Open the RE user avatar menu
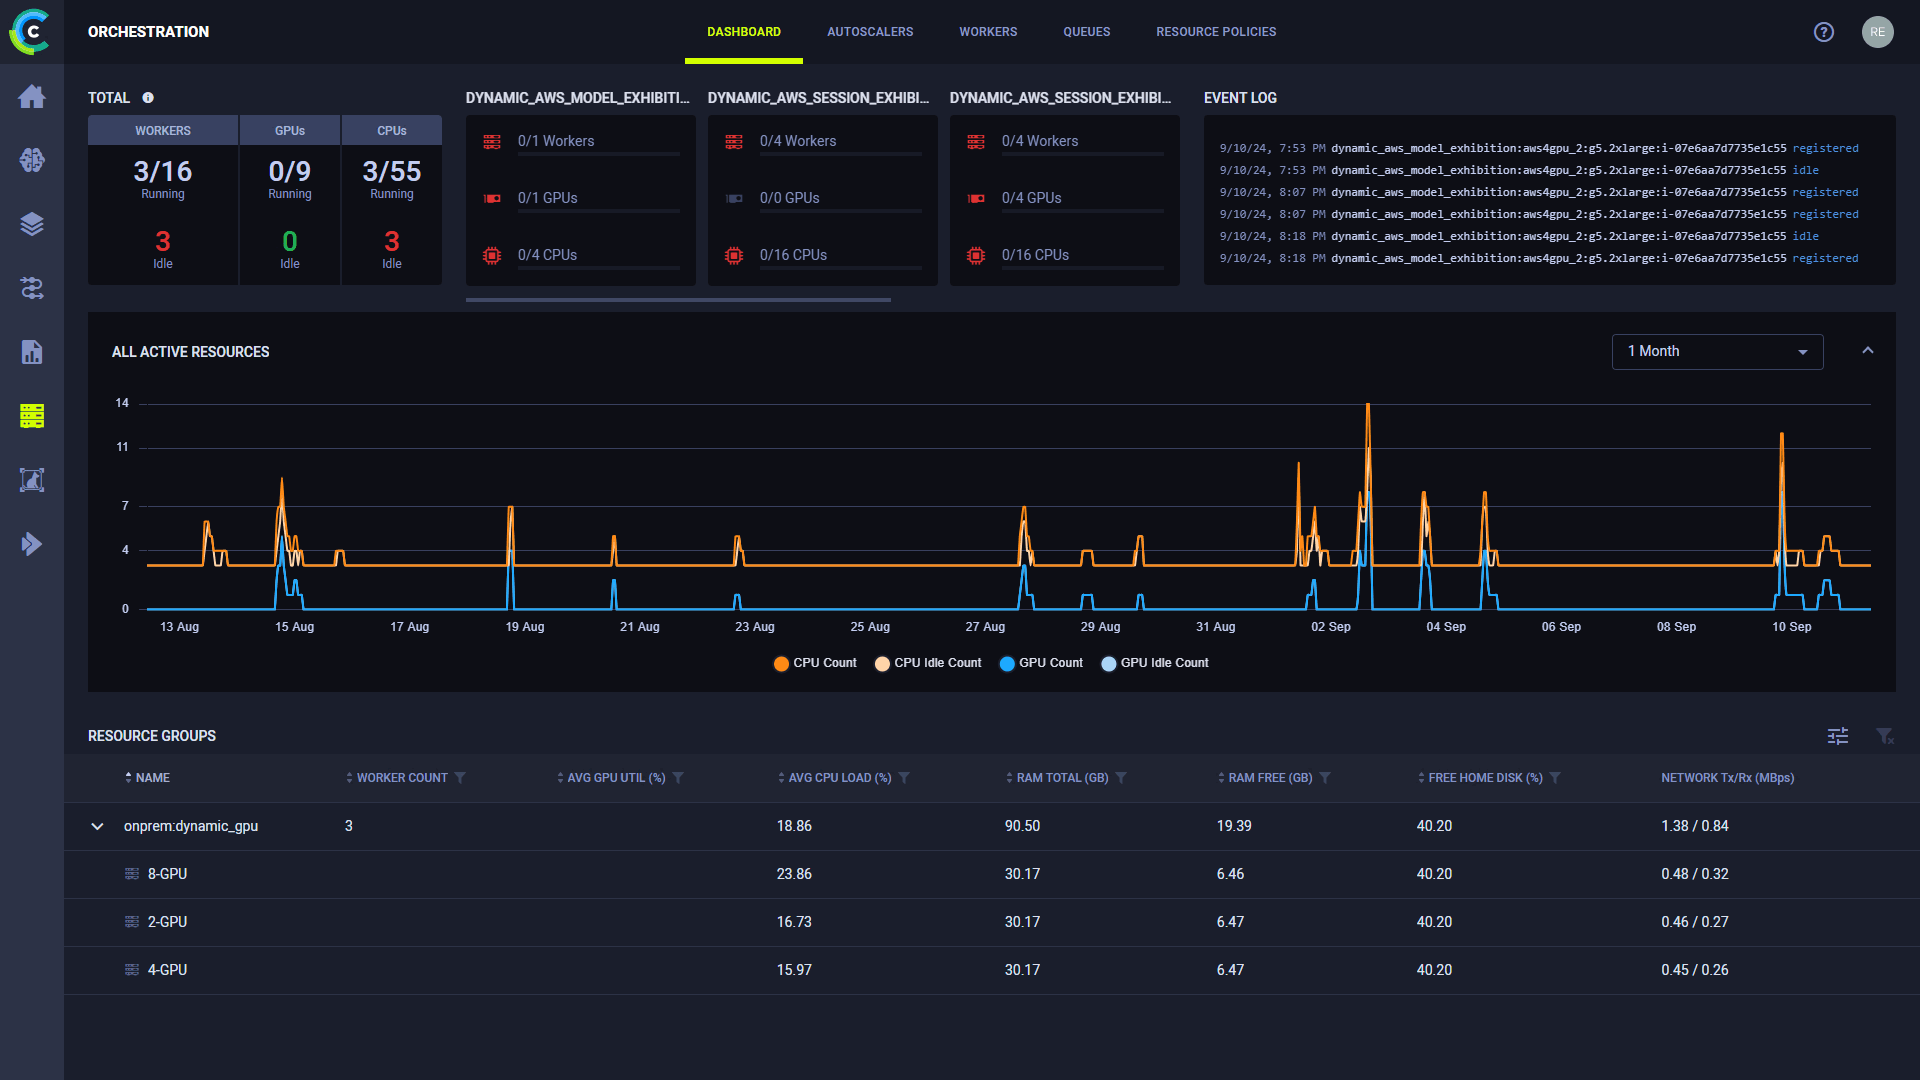 [1878, 32]
